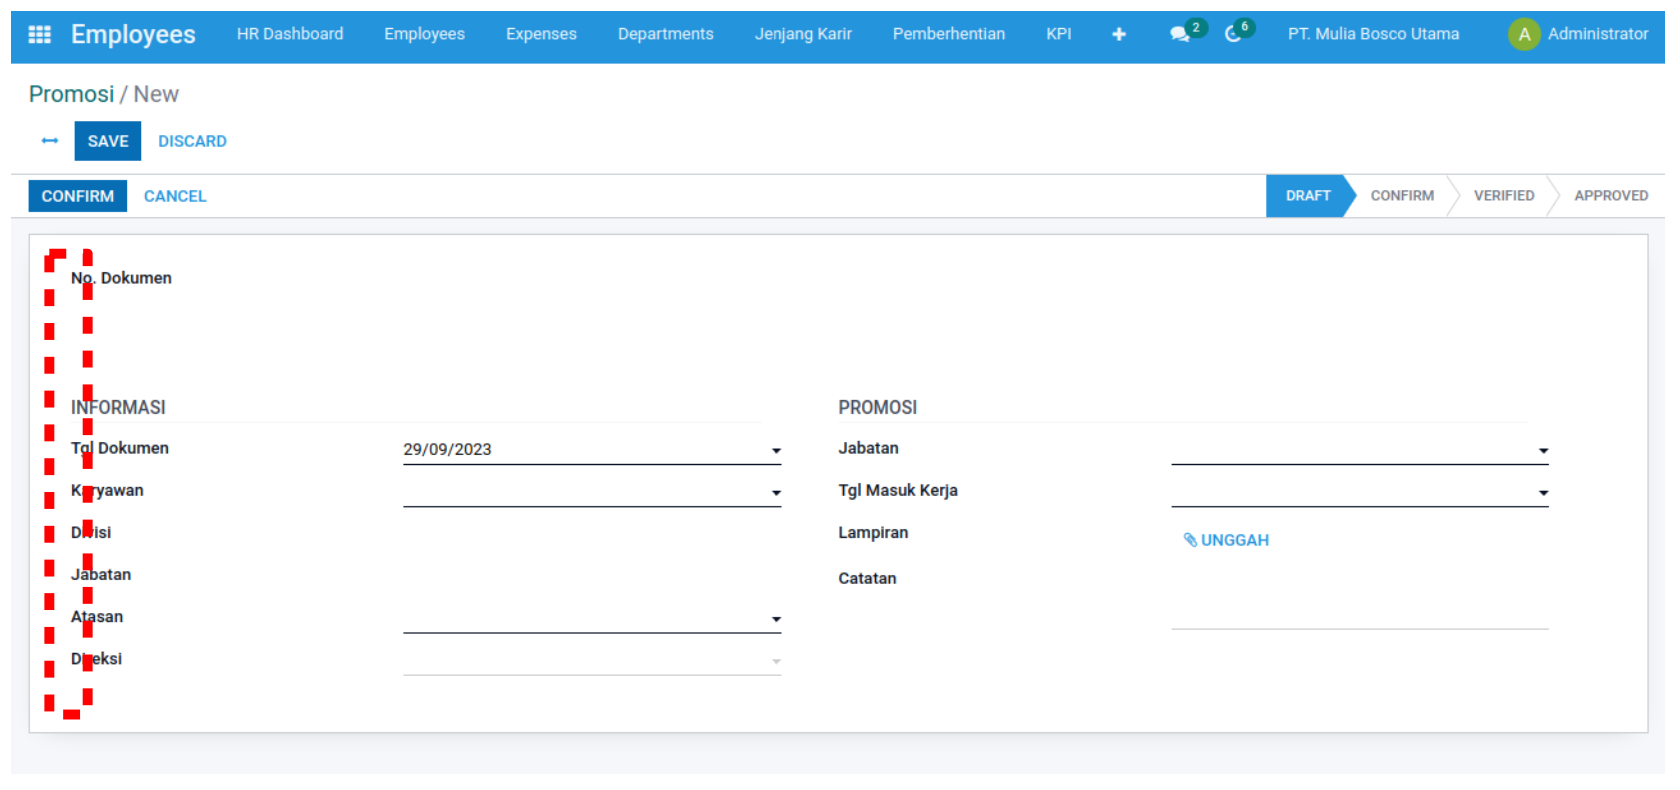Open the Tgl Masuk Kerja dropdown
1680x790 pixels.
pos(1543,493)
